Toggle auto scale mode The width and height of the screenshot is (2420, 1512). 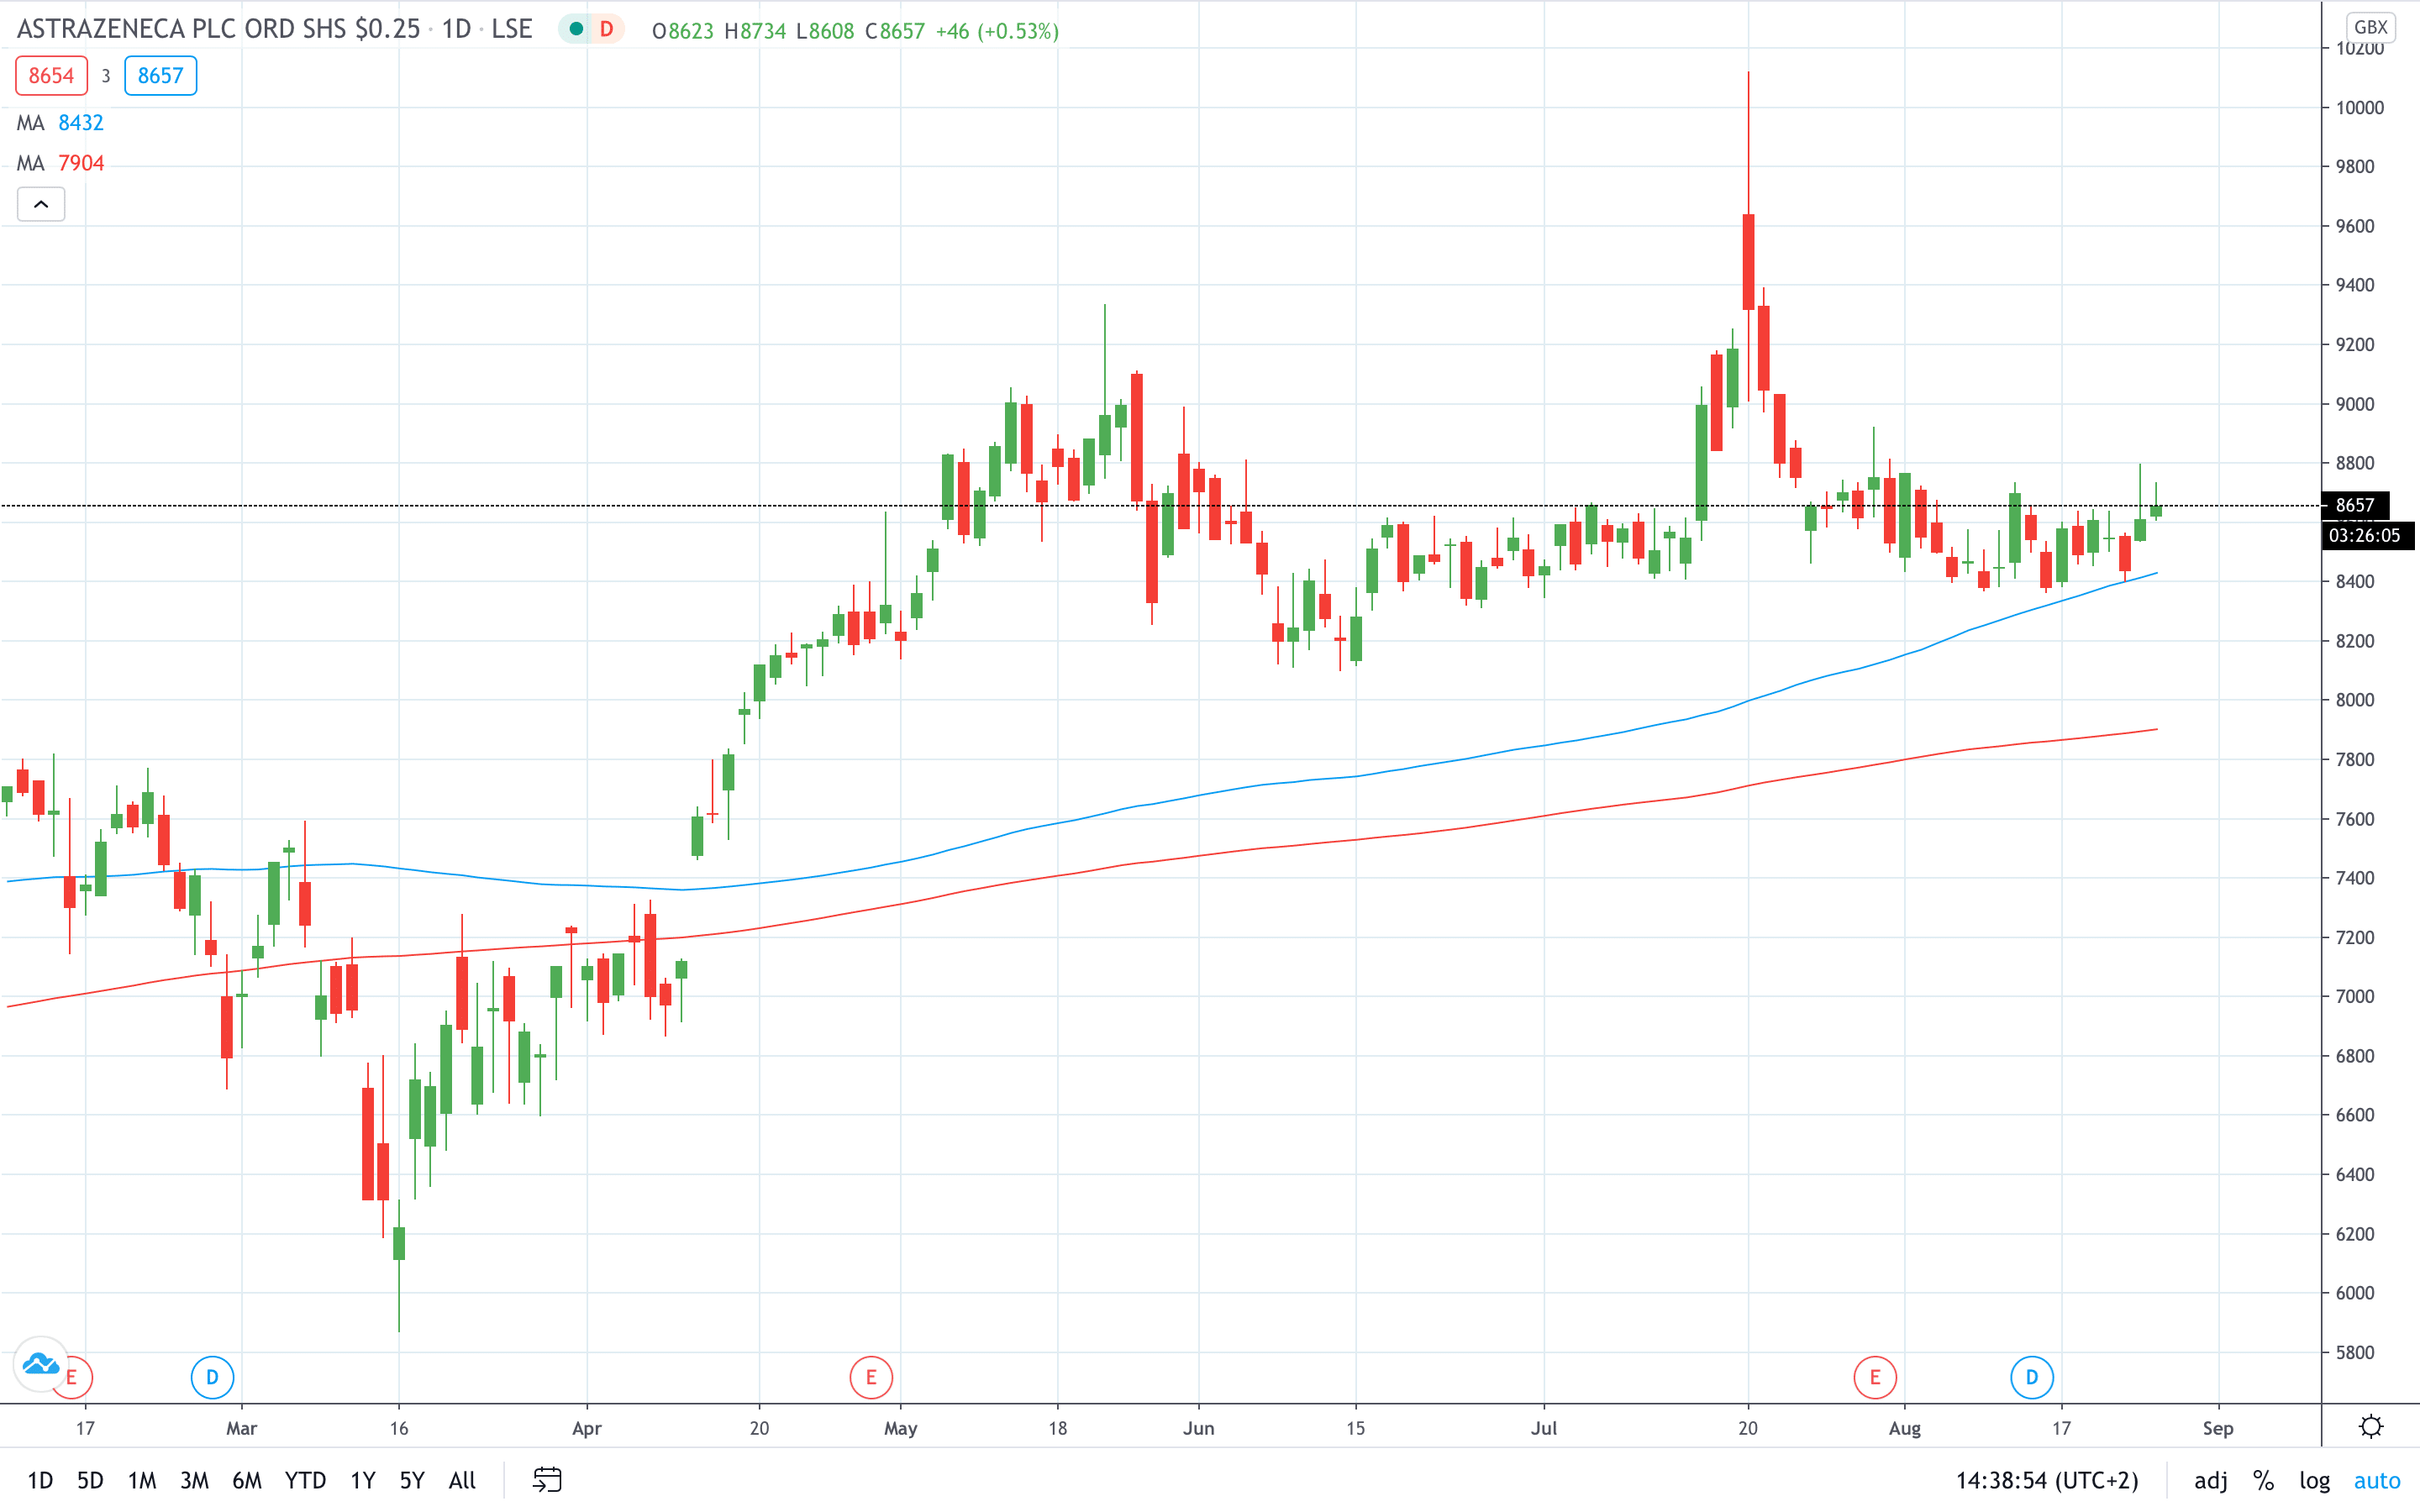point(2377,1481)
